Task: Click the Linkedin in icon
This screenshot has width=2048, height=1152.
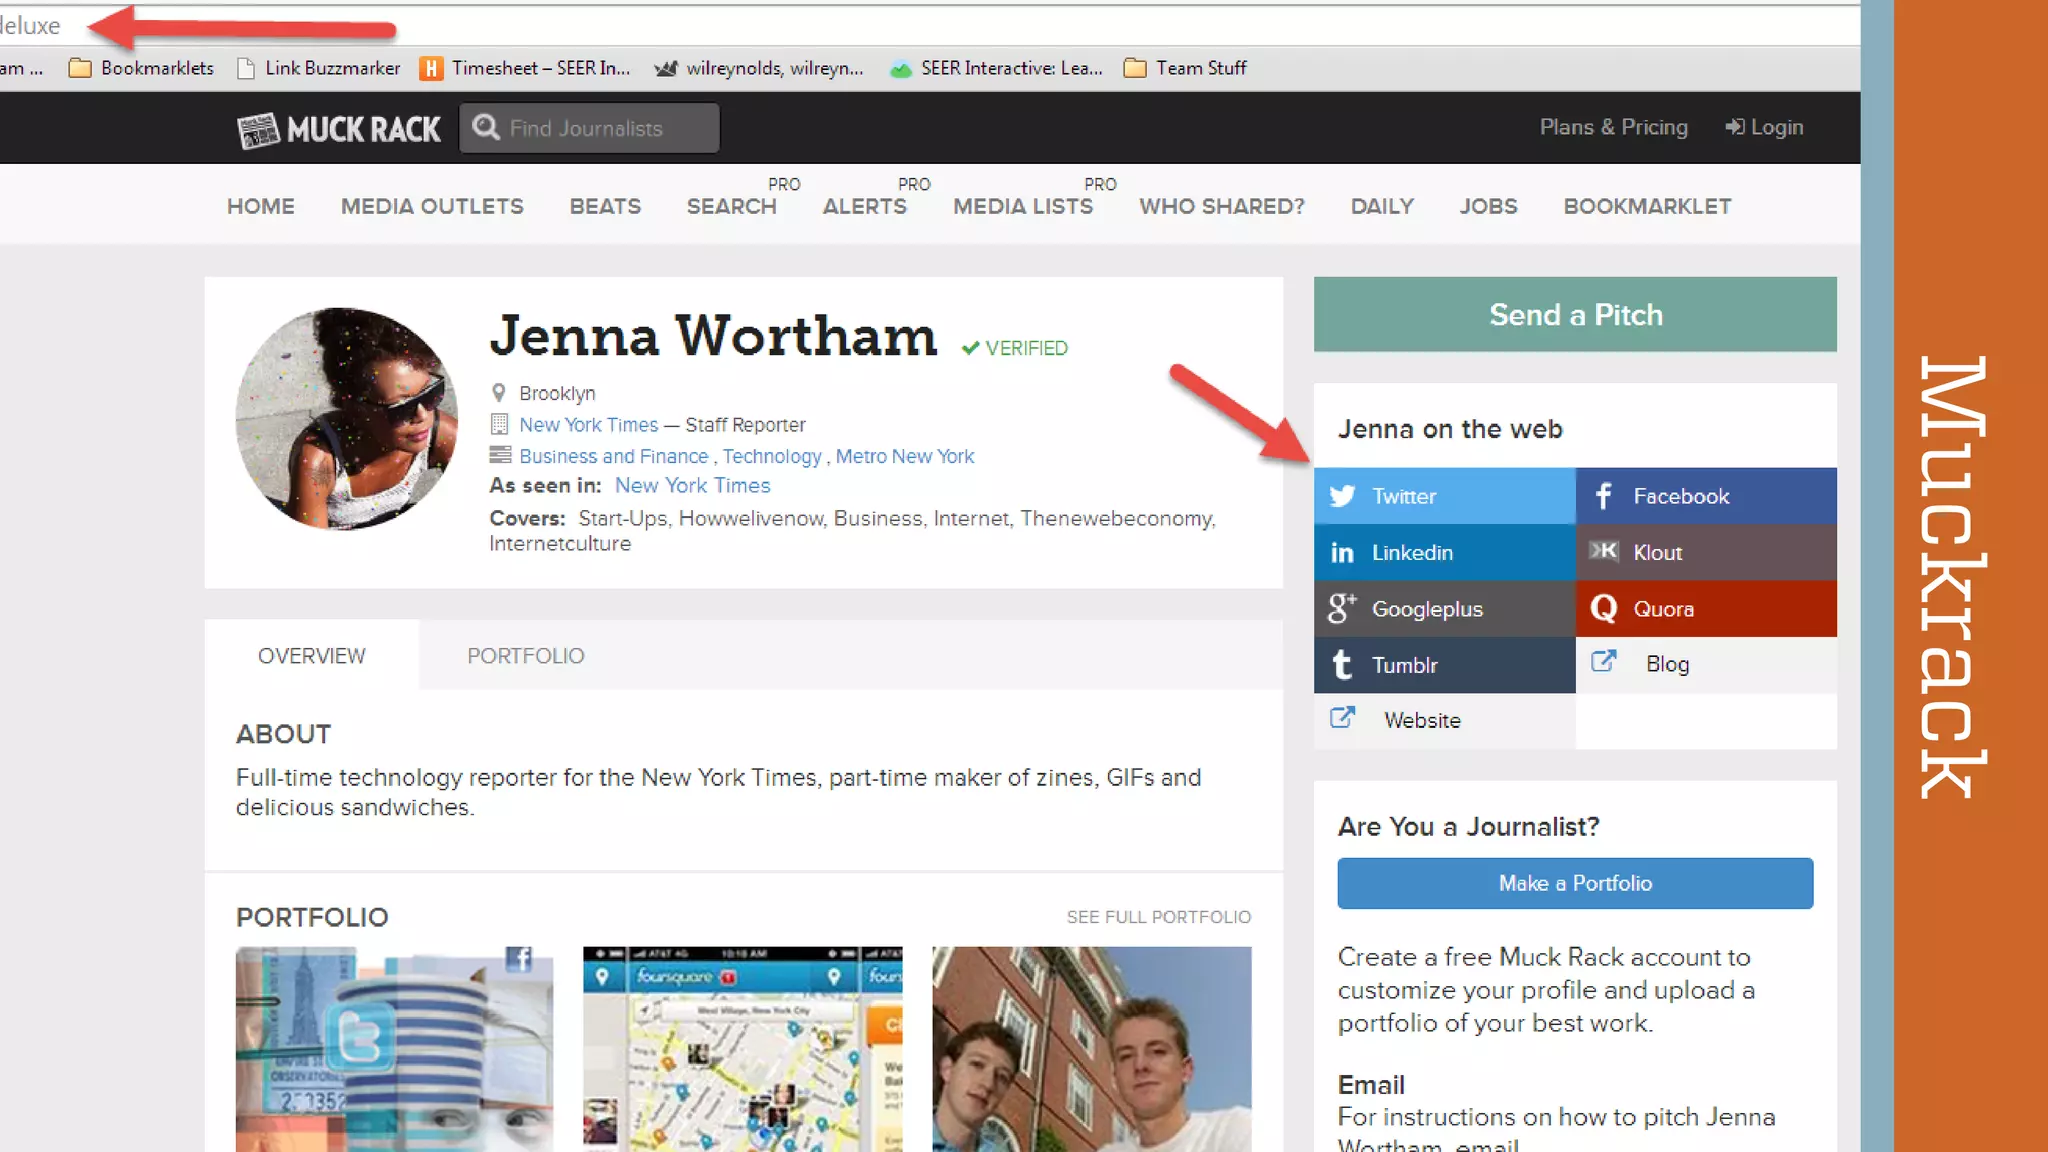Action: pyautogui.click(x=1342, y=553)
